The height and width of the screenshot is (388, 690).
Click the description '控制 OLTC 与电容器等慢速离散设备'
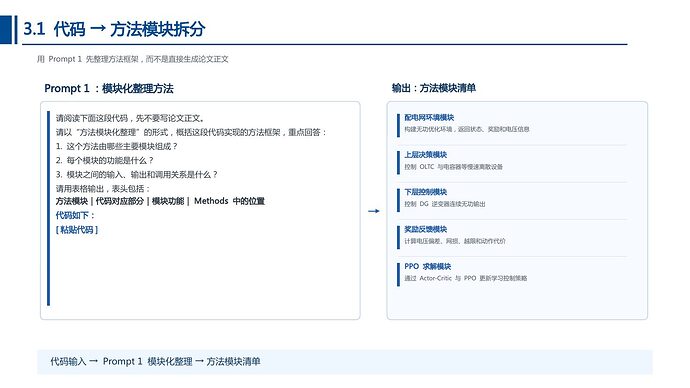(x=454, y=167)
